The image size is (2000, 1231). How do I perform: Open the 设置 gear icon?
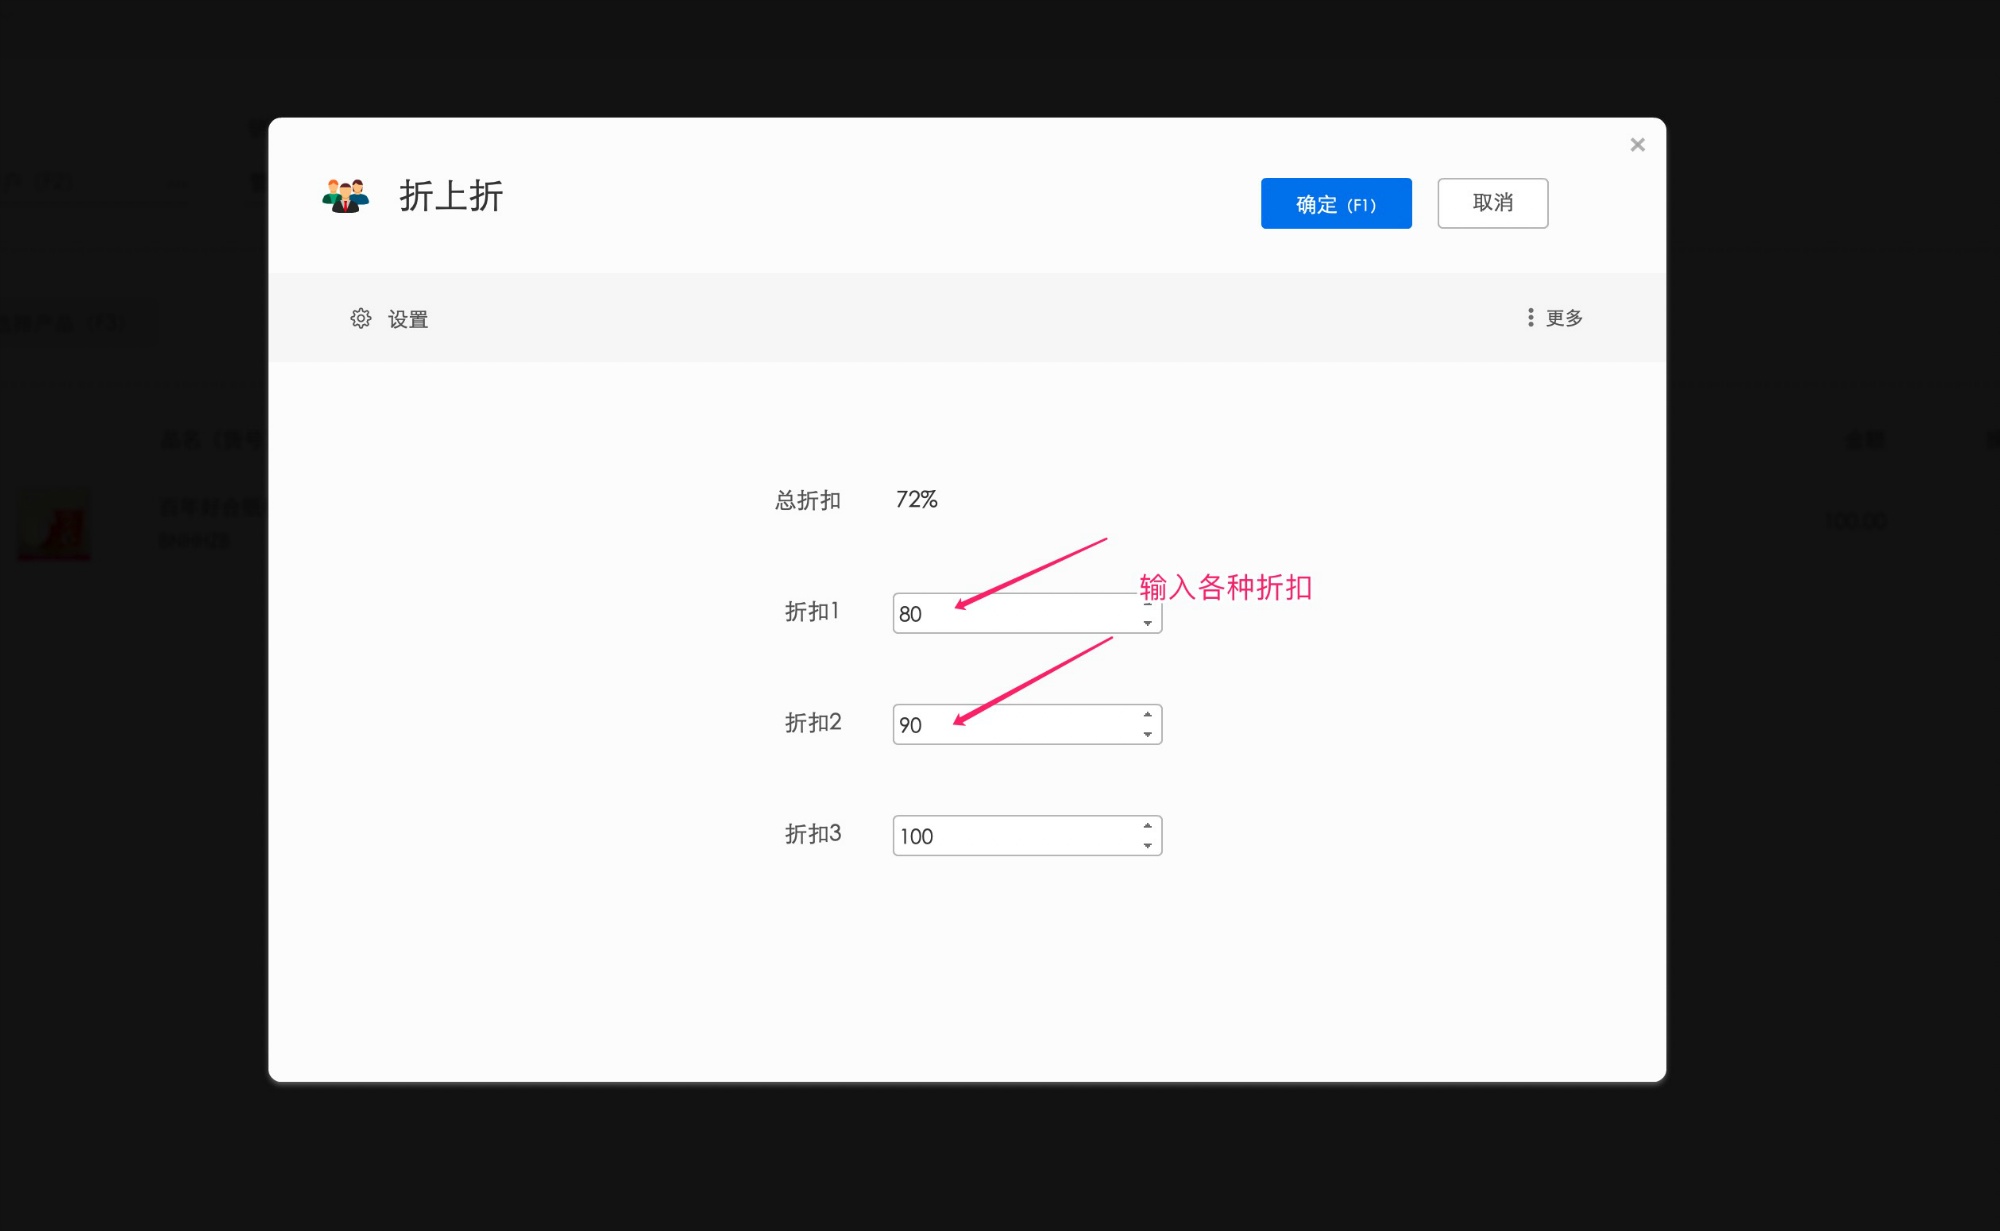point(361,318)
